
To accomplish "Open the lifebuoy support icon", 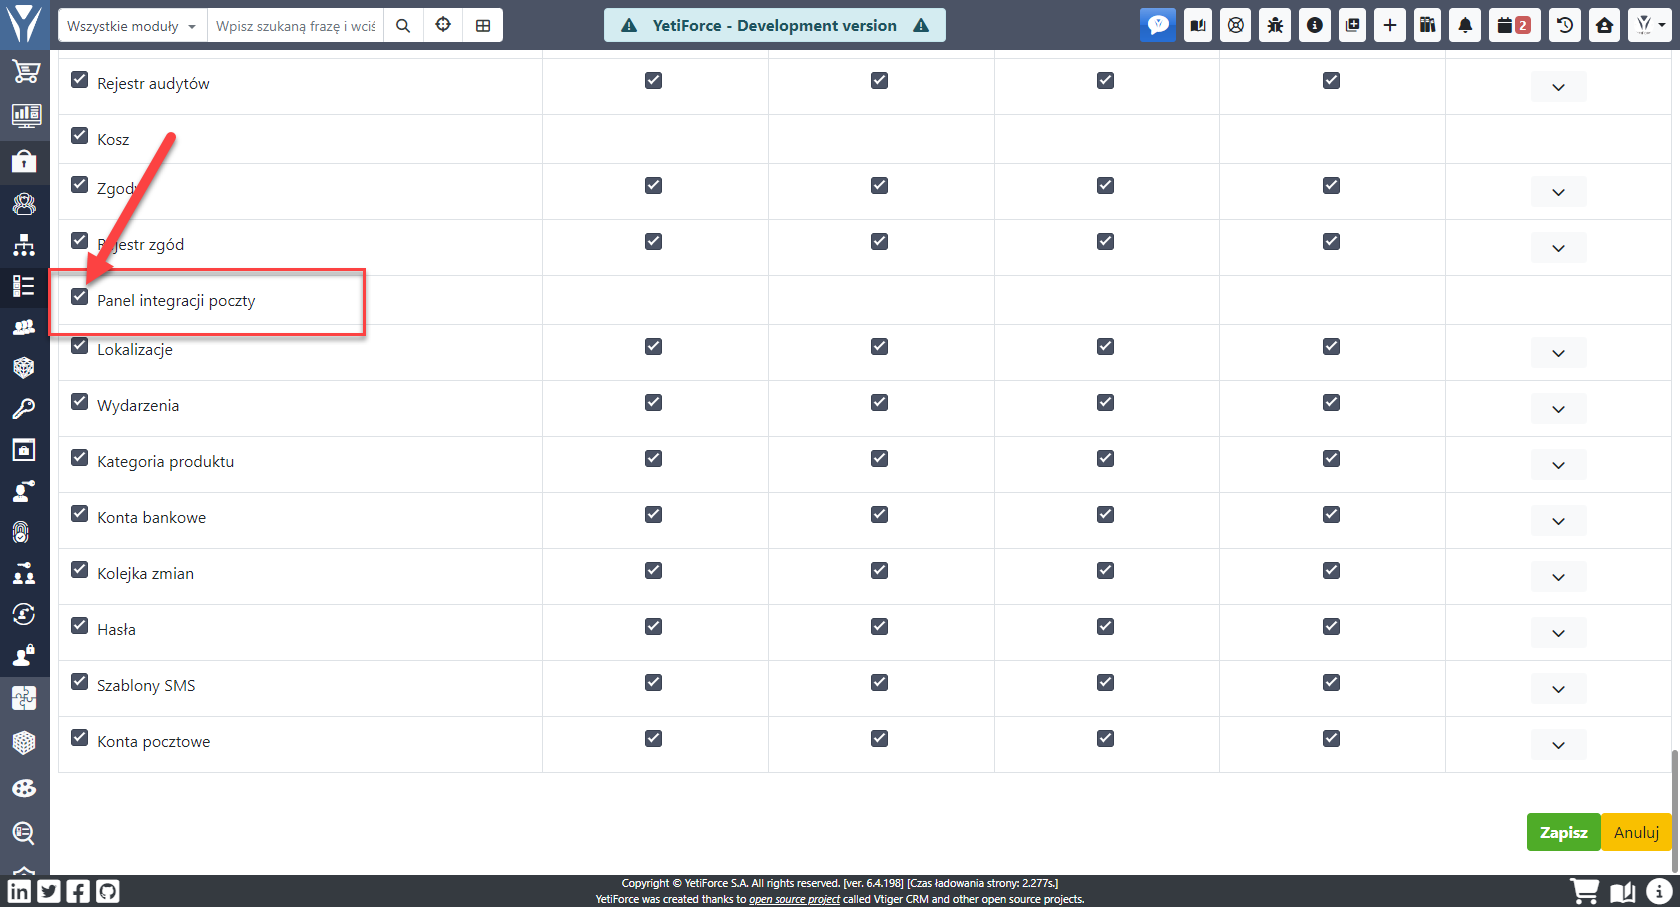I will 1236,25.
